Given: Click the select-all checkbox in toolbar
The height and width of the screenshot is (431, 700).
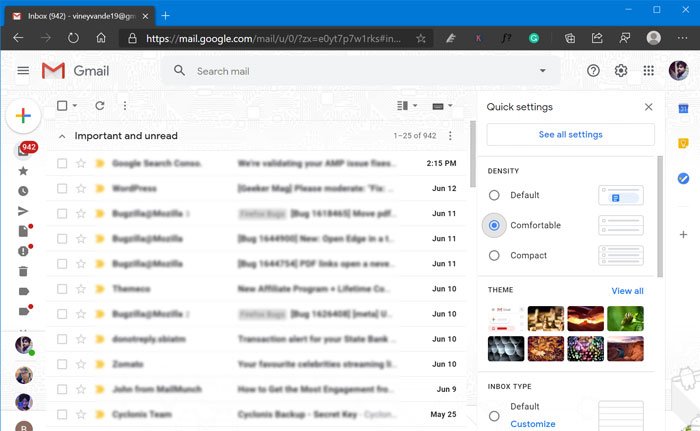Looking at the screenshot, I should pos(62,105).
